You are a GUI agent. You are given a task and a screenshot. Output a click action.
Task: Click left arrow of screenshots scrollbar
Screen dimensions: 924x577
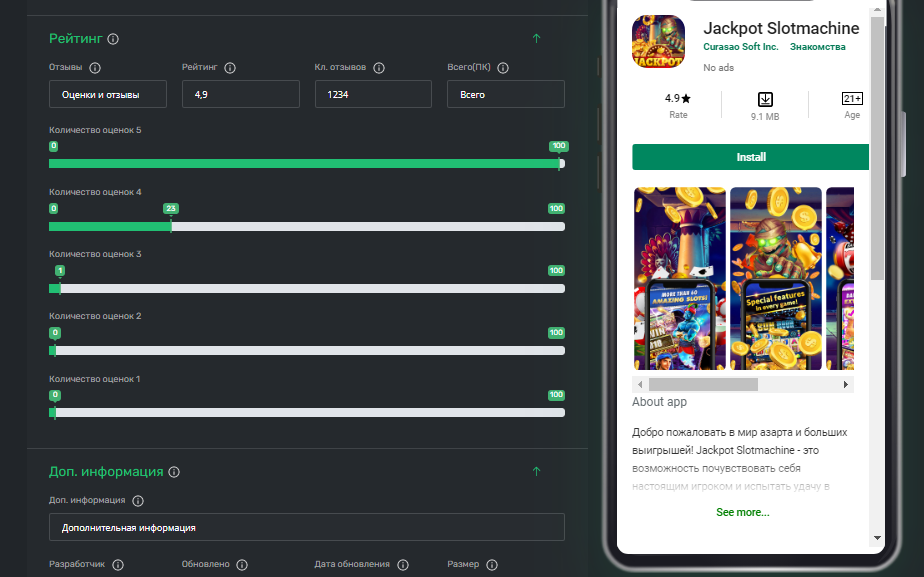pos(640,385)
